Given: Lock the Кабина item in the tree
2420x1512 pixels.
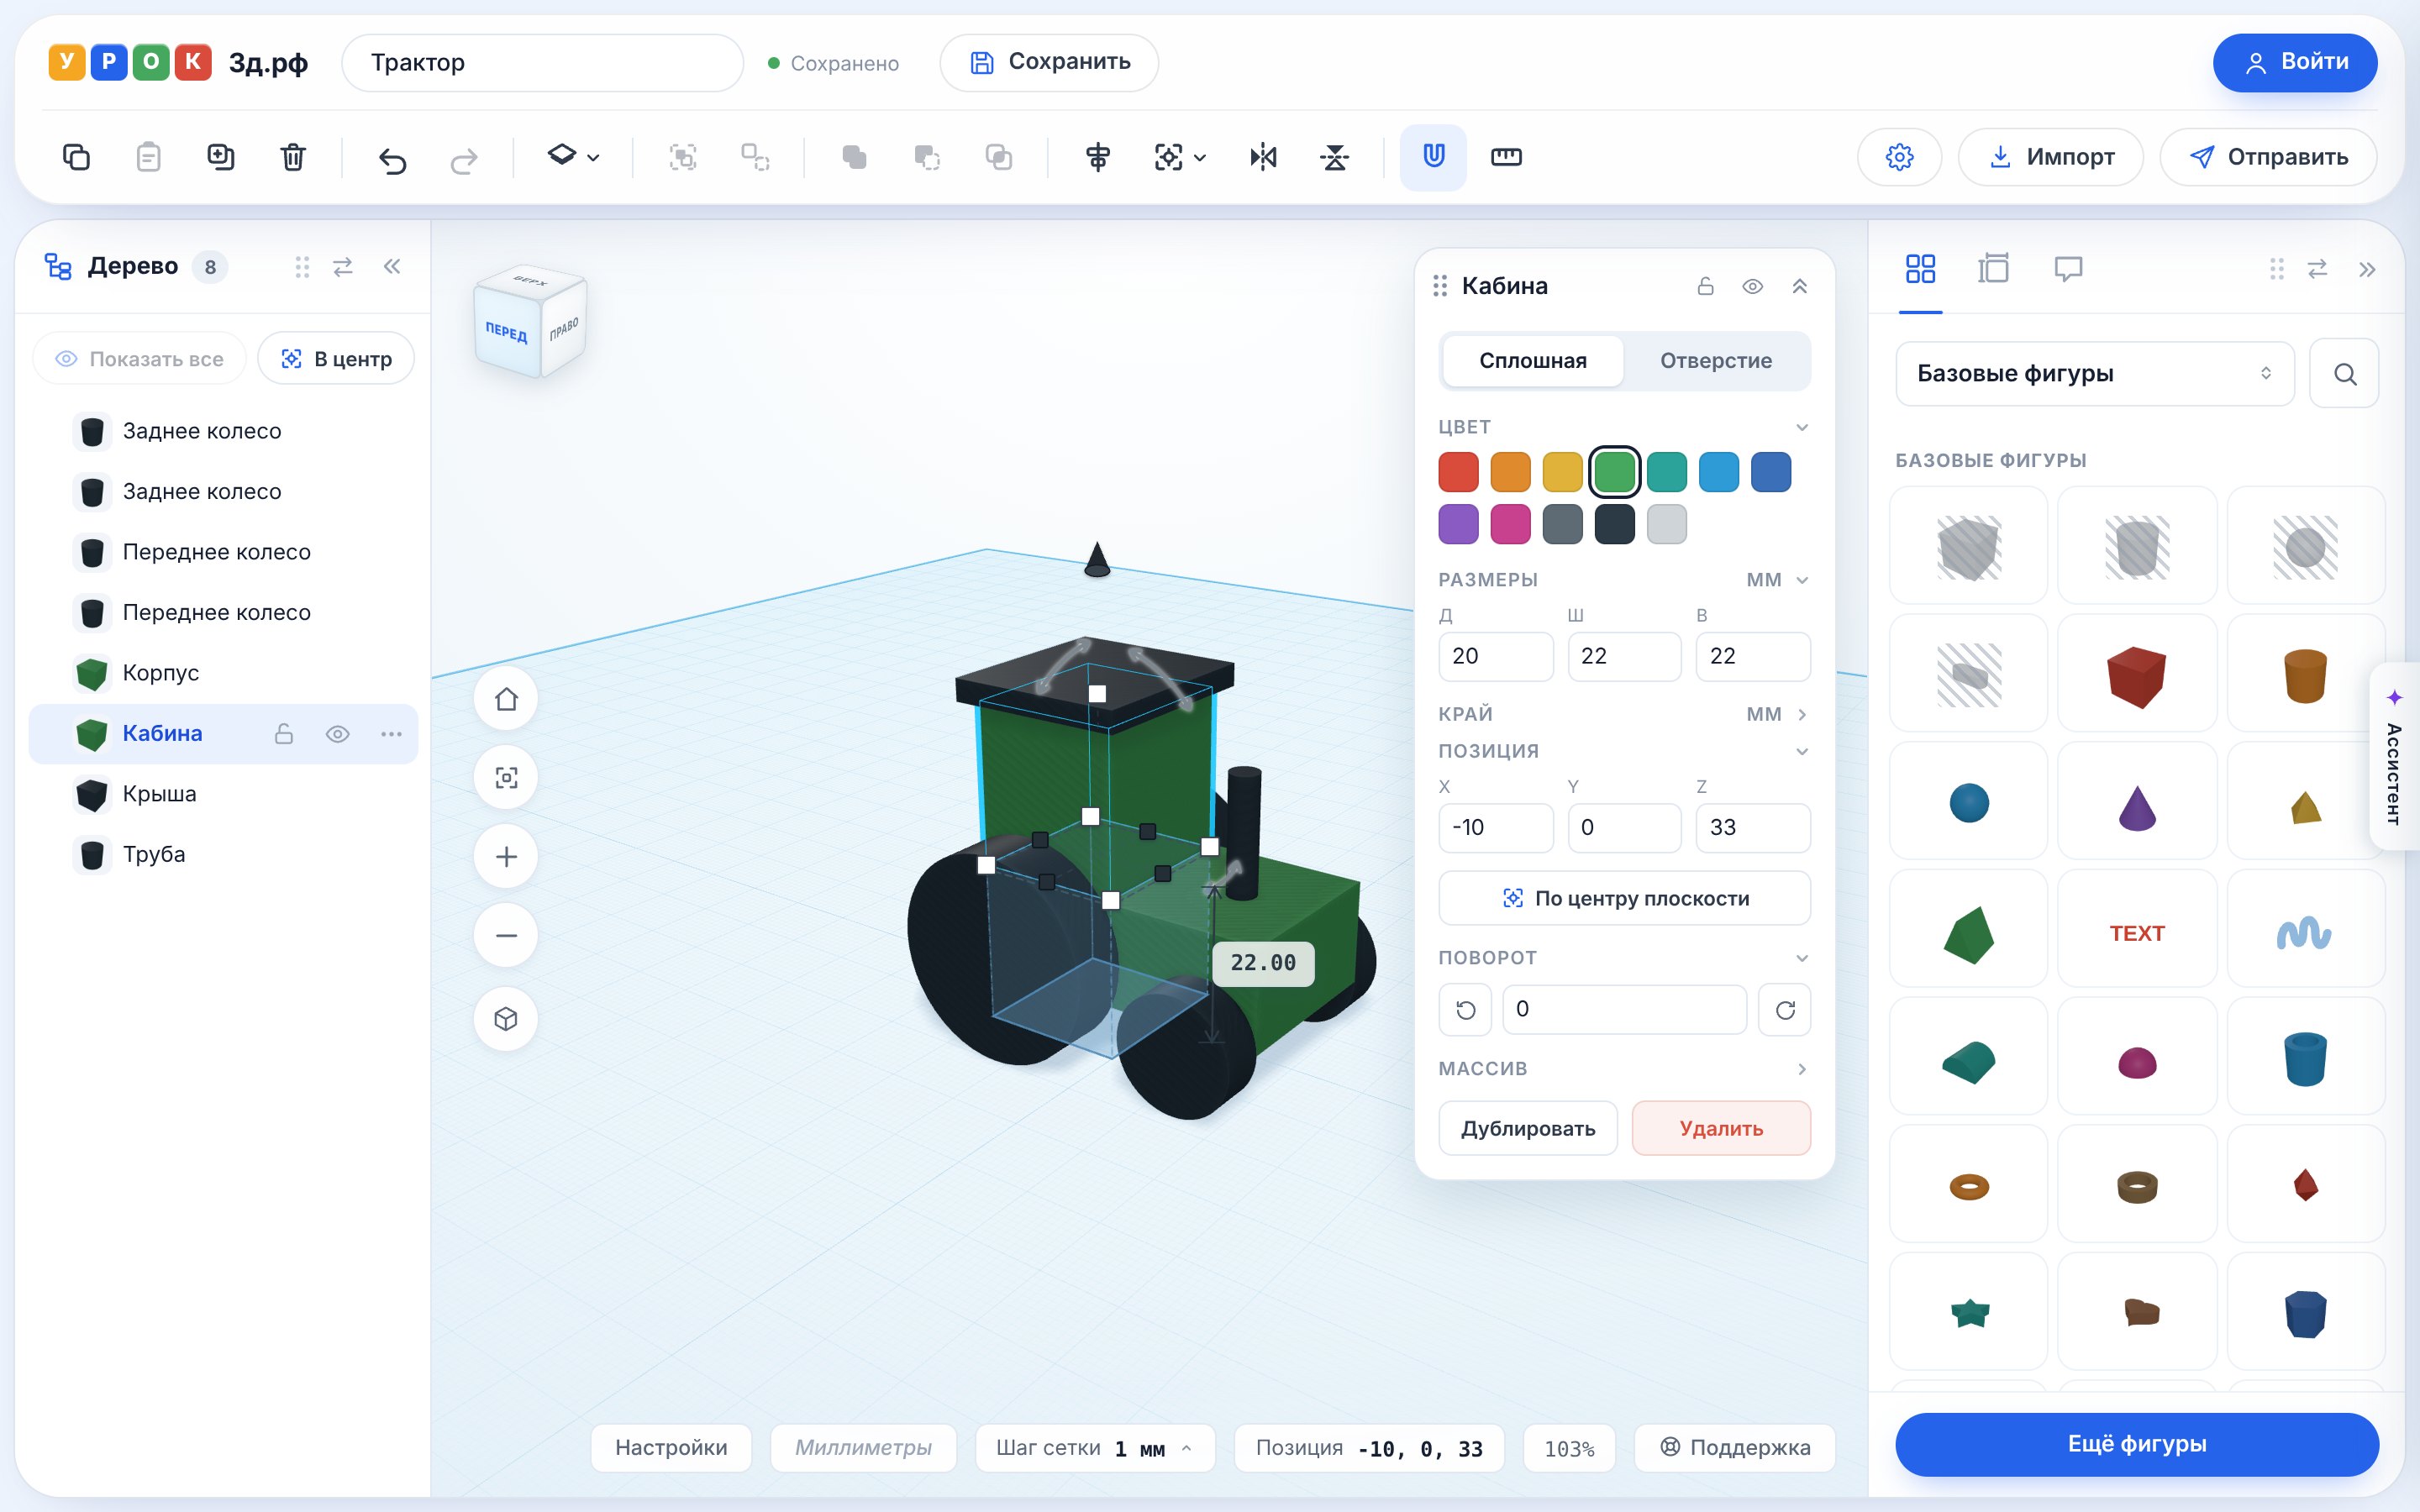Looking at the screenshot, I should point(284,734).
